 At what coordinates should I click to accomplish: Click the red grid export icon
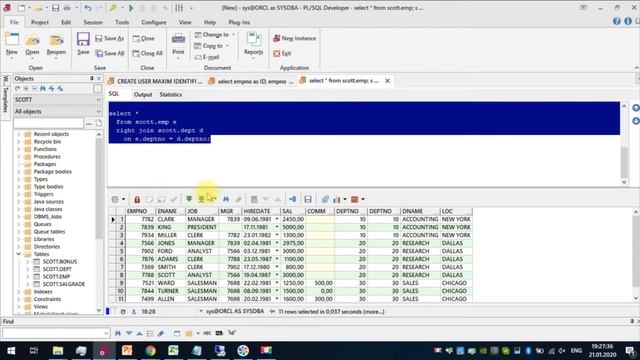click(355, 199)
